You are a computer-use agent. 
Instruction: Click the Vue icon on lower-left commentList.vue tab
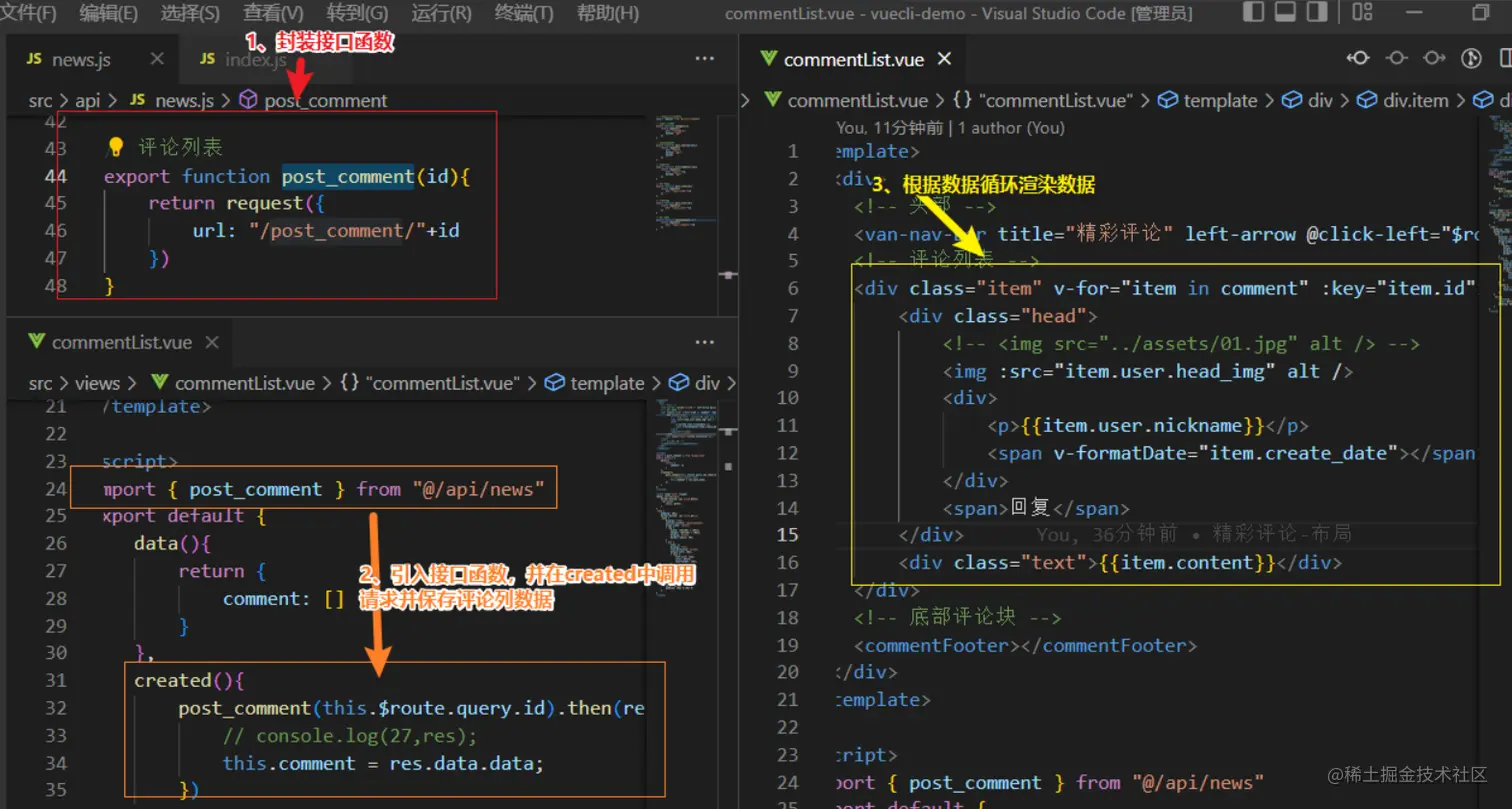click(36, 342)
